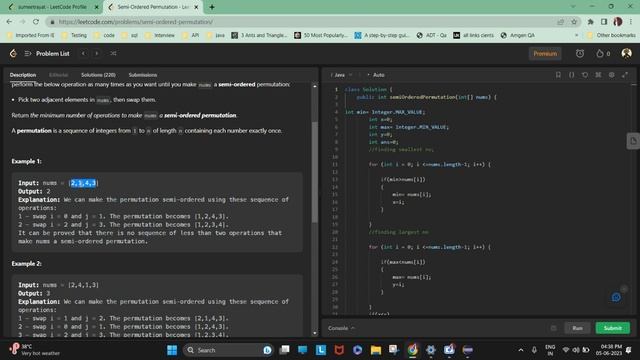Open the user profile avatar
This screenshot has height=360, width=640.
pyautogui.click(x=626, y=53)
